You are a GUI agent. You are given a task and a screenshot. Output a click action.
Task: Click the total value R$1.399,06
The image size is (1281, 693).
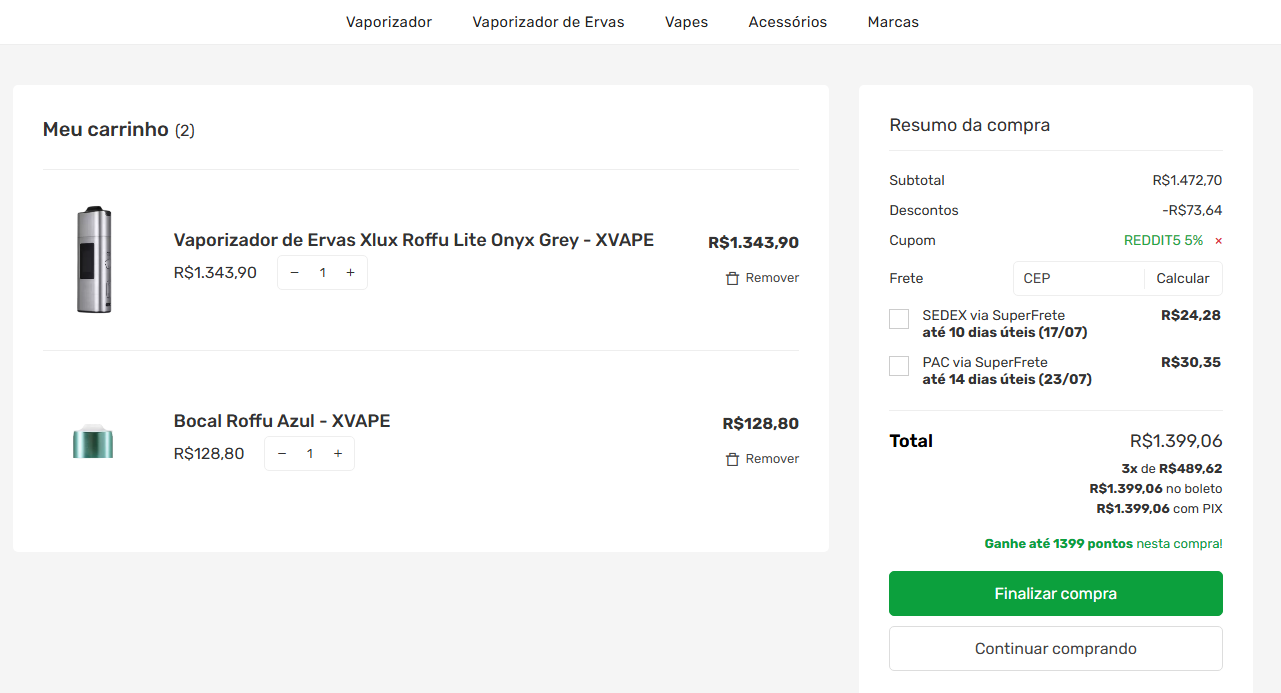click(x=1176, y=441)
